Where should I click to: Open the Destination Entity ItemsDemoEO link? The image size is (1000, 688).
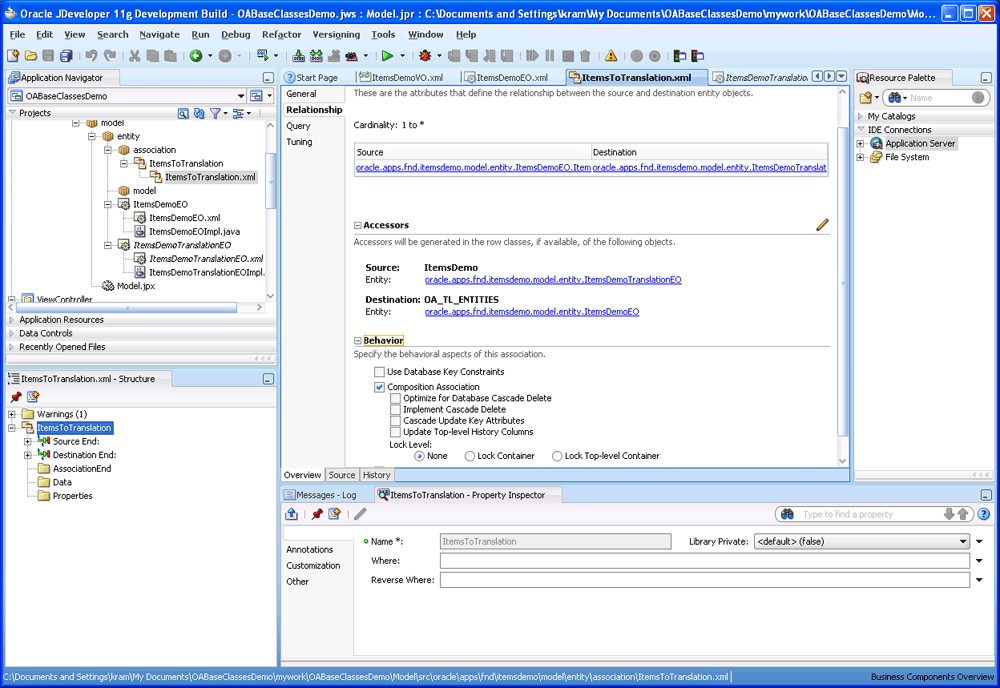[x=532, y=312]
